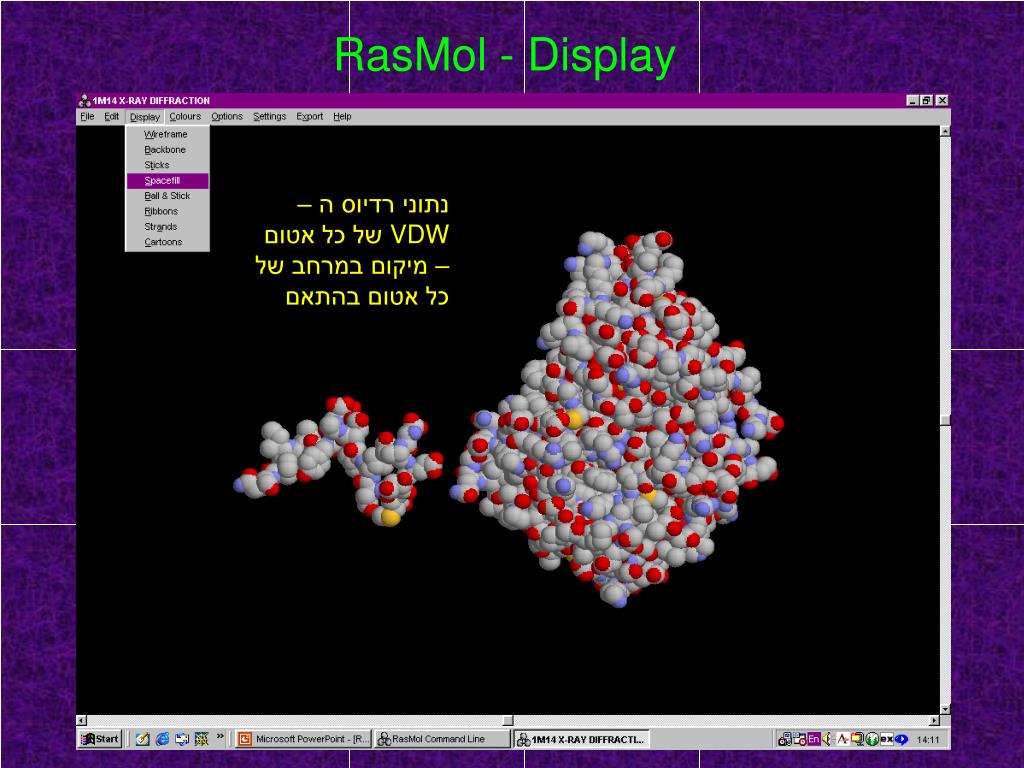The width and height of the screenshot is (1024, 768).
Task: Select Backbone display mode
Action: pyautogui.click(x=167, y=150)
